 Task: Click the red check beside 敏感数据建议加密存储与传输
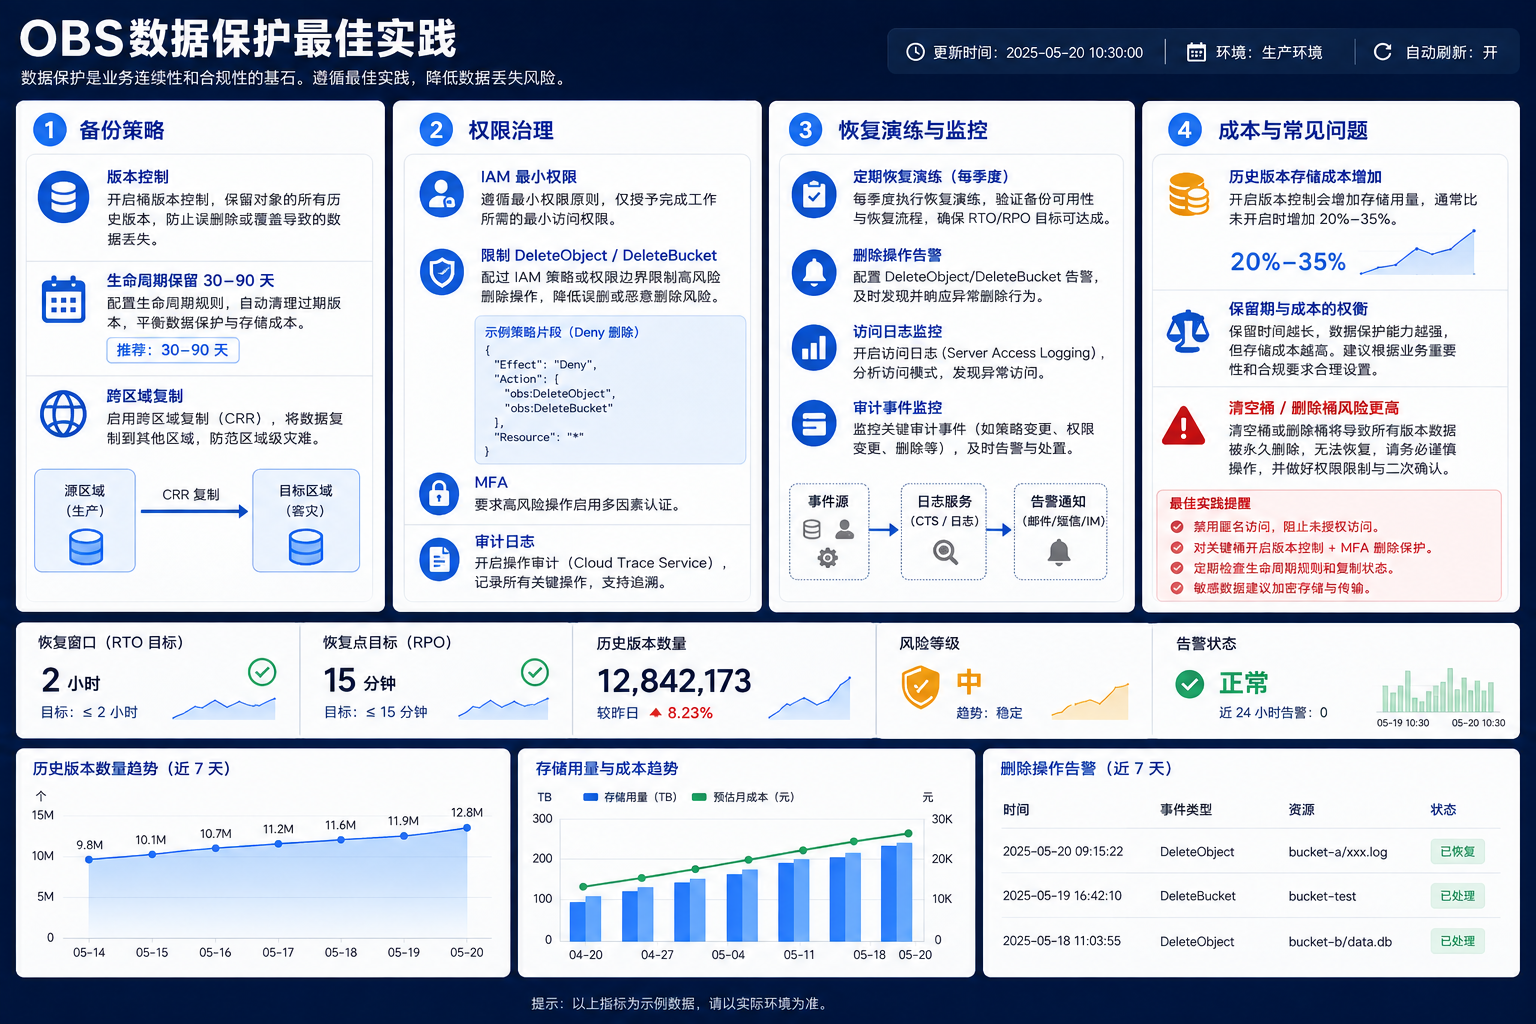tap(1177, 588)
